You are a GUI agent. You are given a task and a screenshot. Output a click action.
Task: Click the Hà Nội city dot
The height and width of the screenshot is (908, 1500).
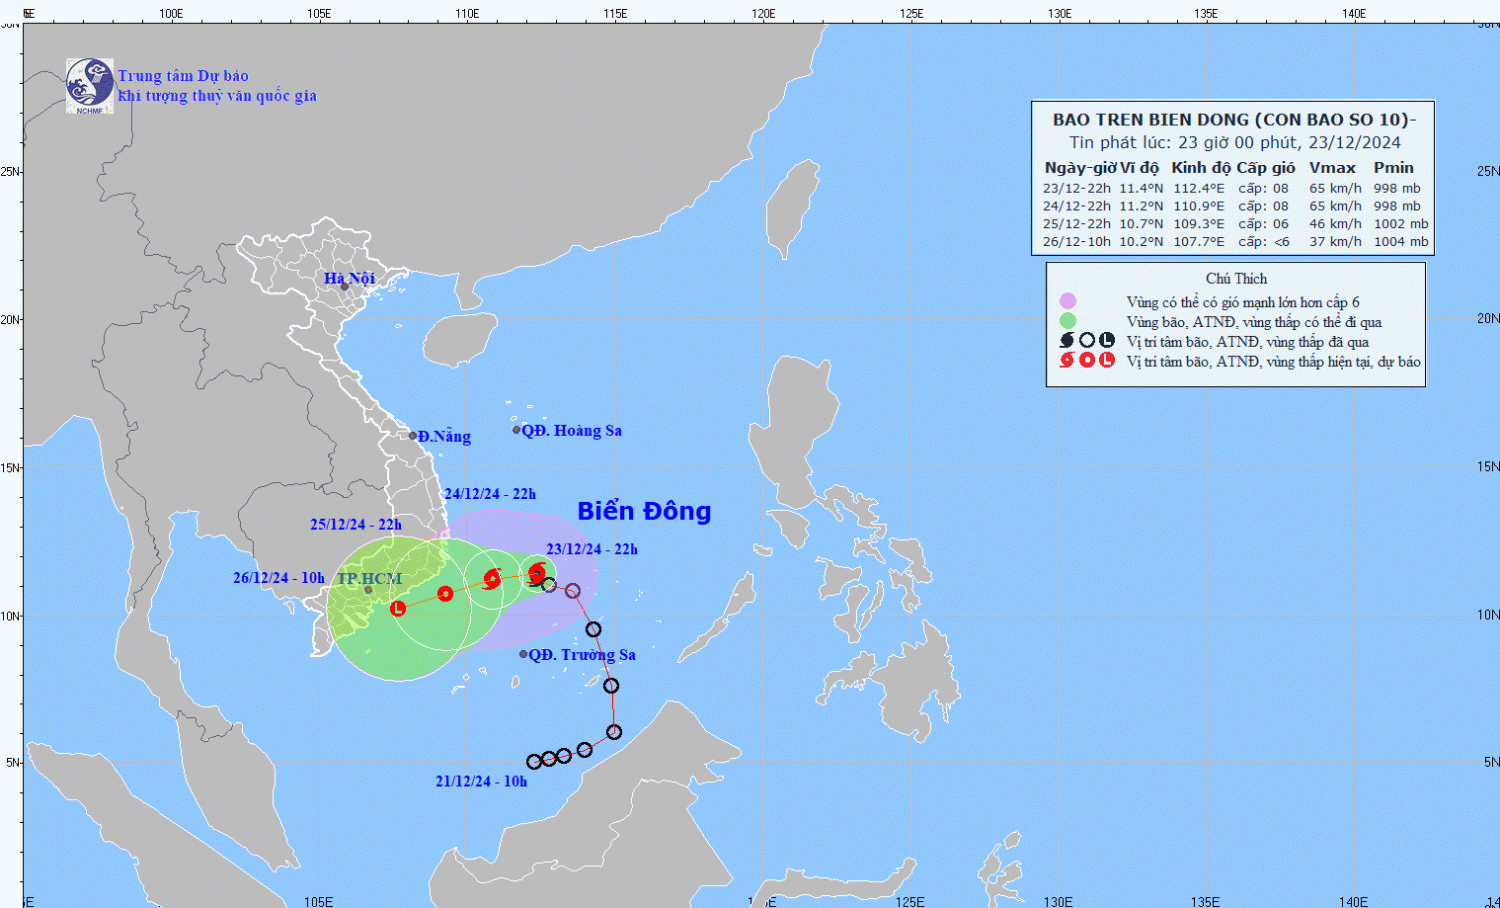click(x=344, y=287)
